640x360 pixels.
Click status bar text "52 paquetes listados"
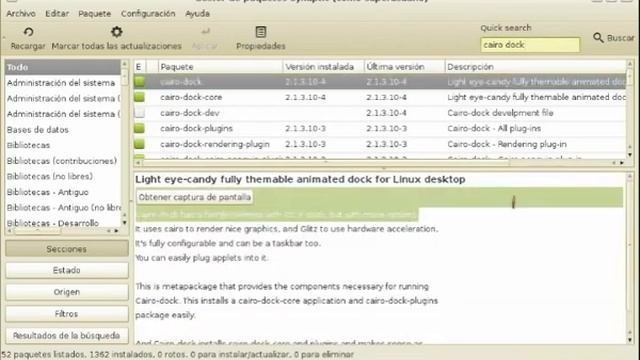(x=43, y=354)
